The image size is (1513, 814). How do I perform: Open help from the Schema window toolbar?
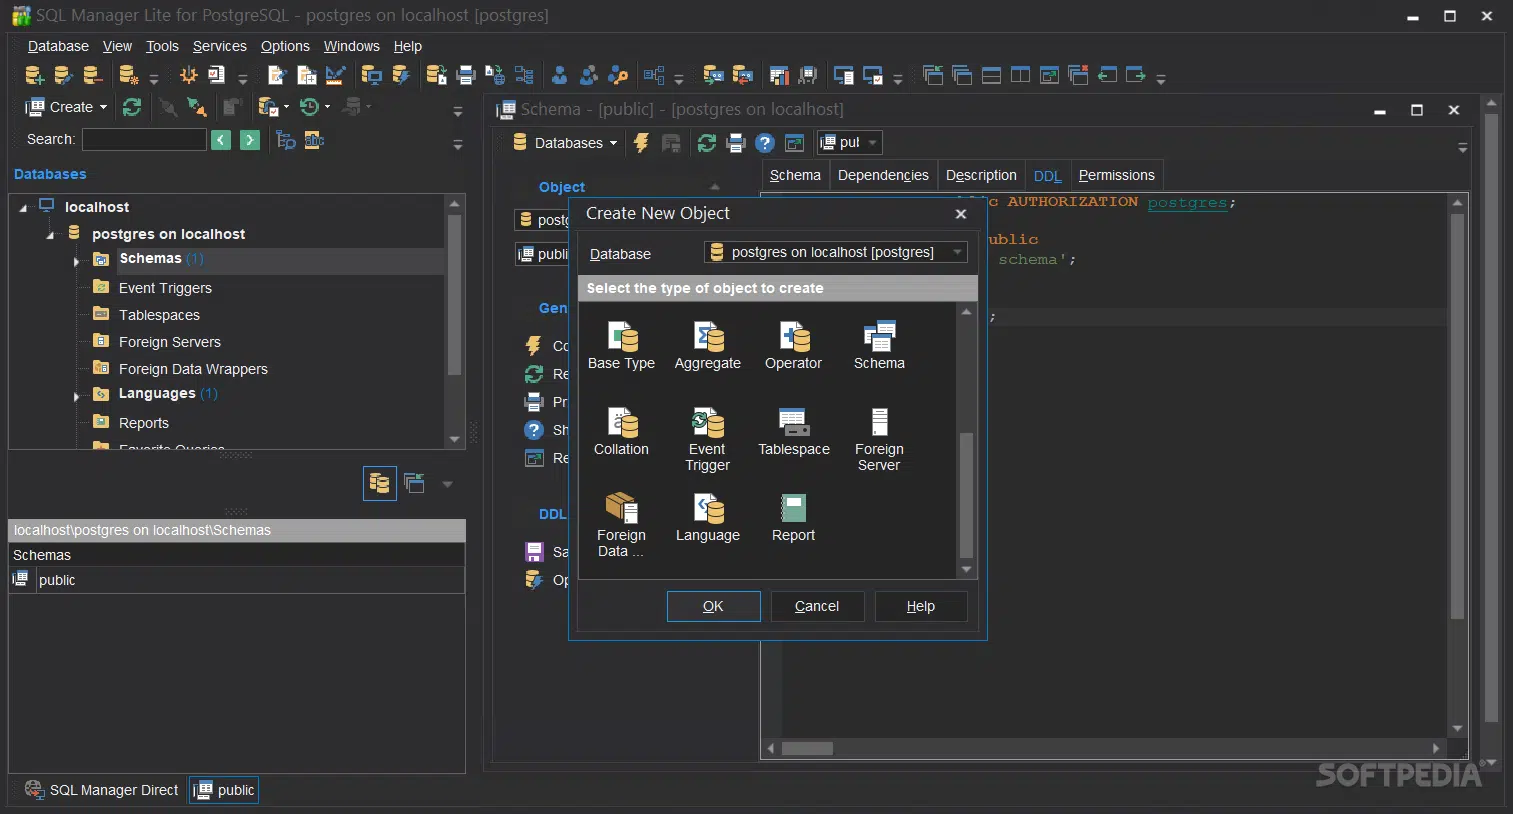765,143
